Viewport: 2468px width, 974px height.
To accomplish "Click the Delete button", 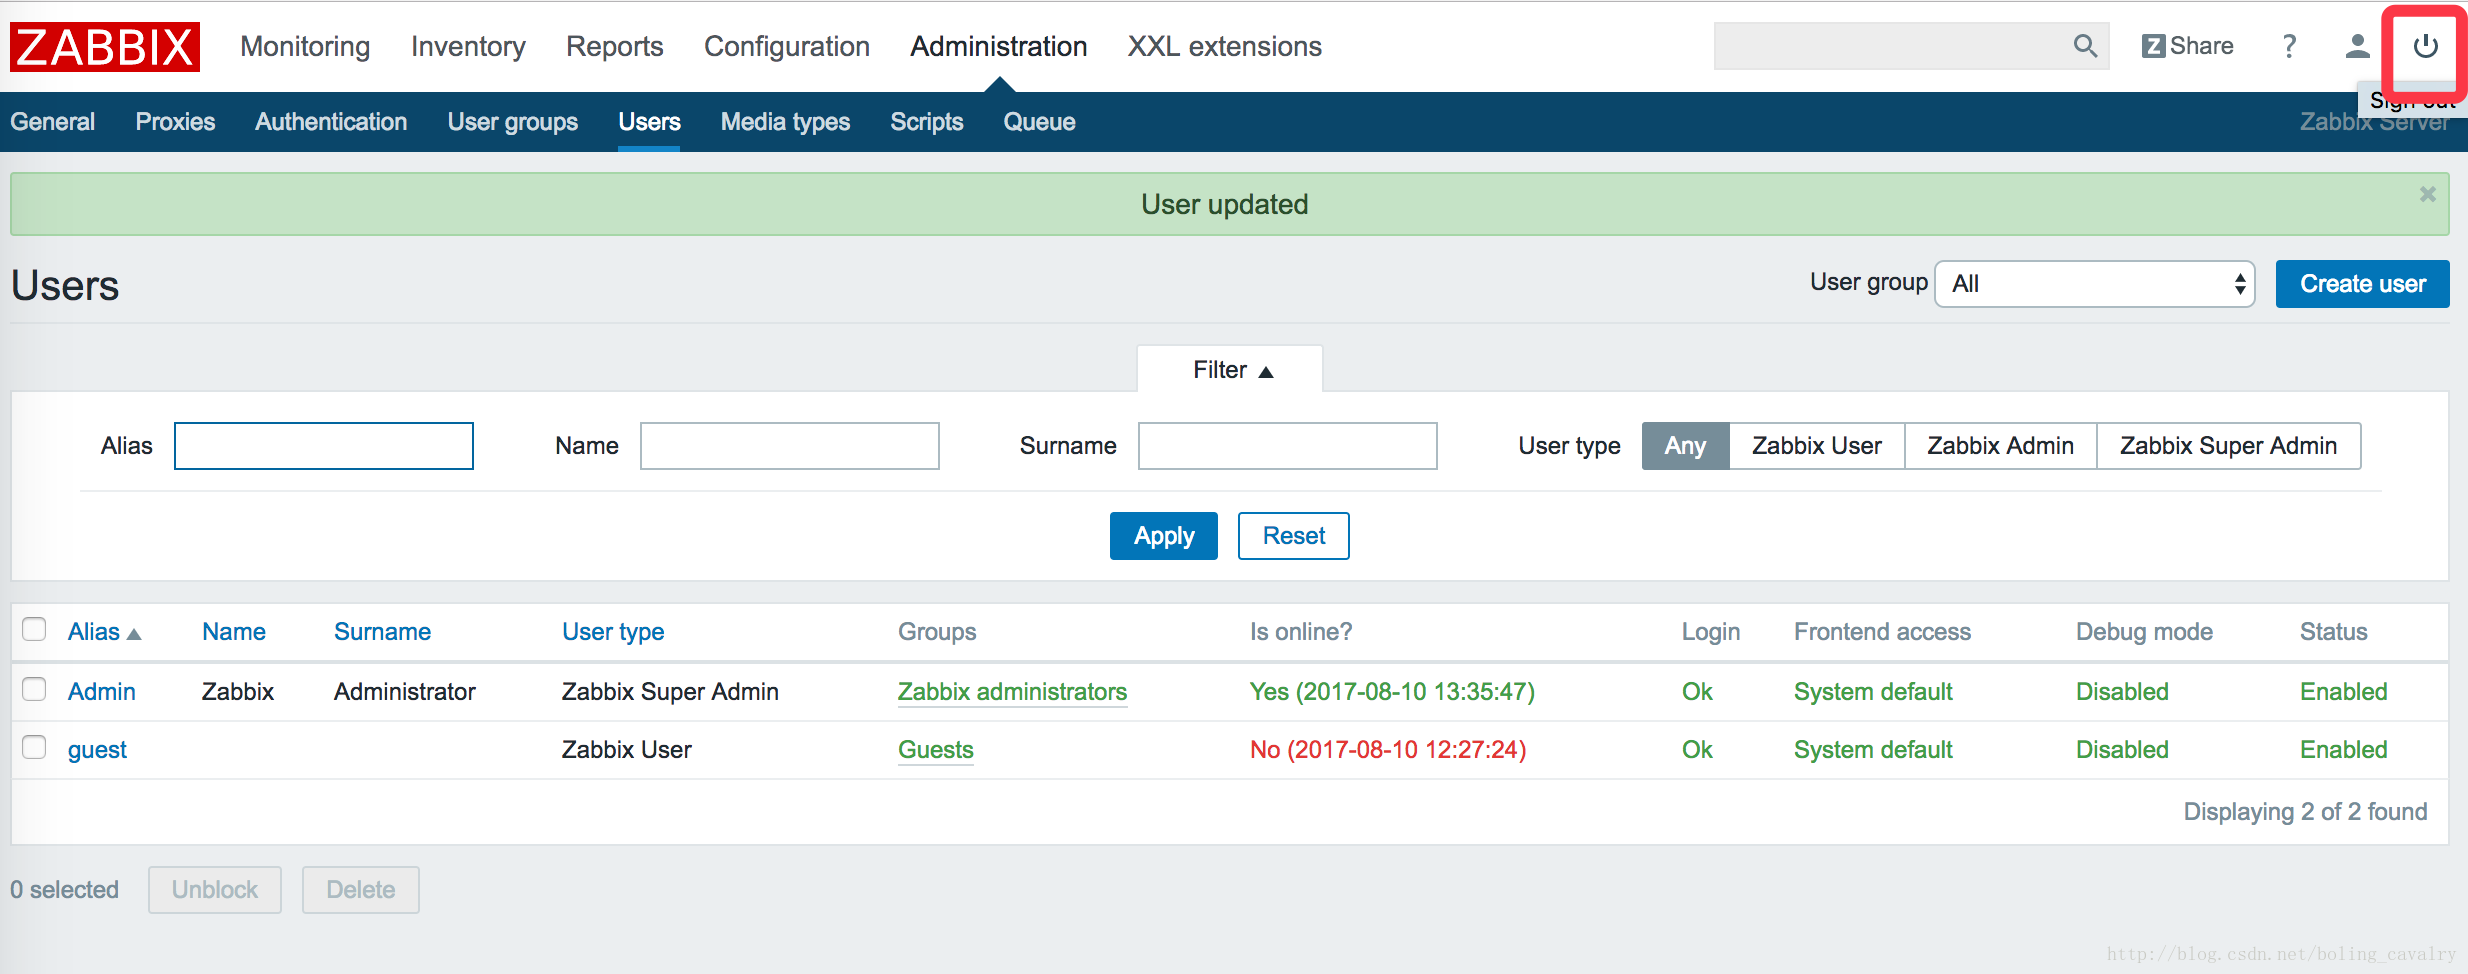I will 360,890.
